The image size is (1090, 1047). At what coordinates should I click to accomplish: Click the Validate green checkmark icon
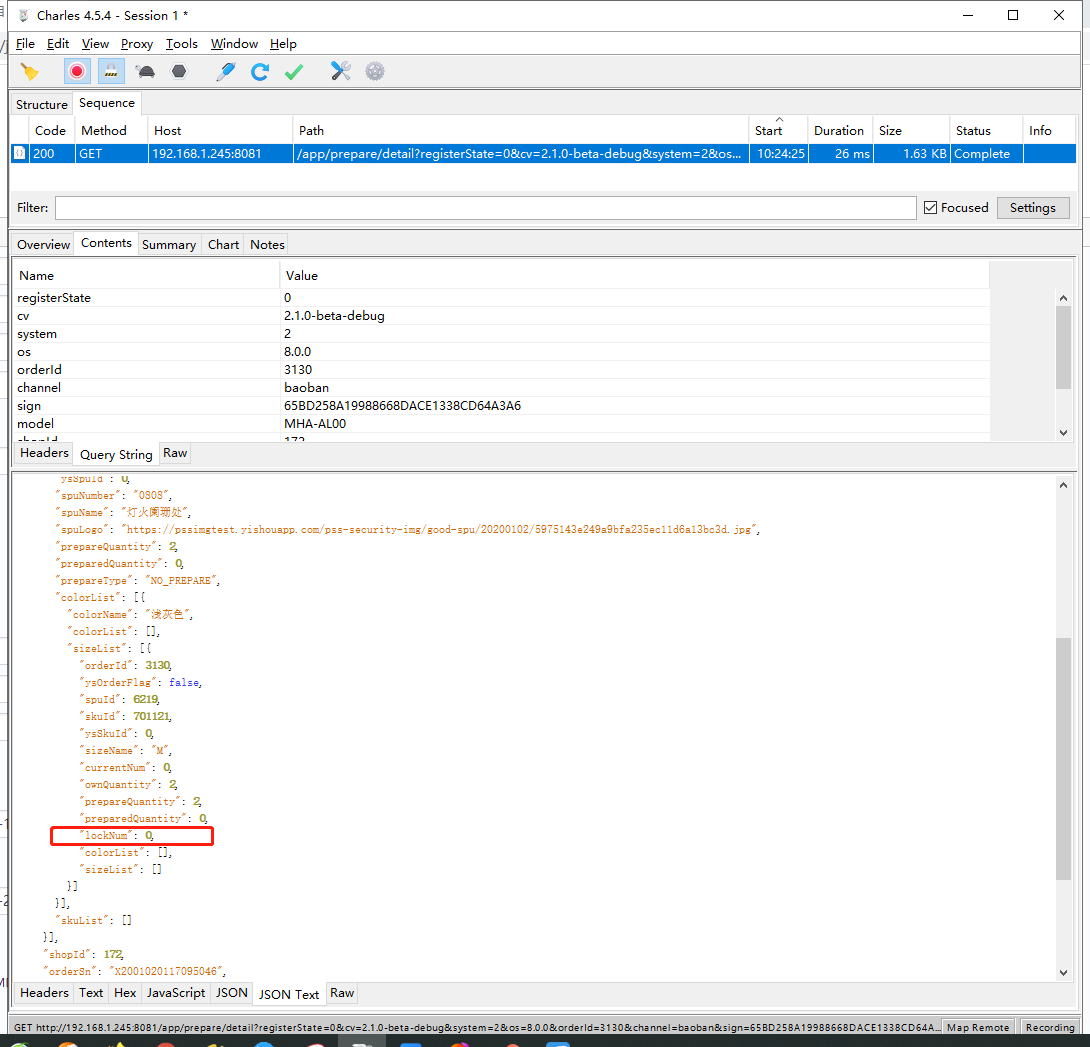[x=294, y=72]
